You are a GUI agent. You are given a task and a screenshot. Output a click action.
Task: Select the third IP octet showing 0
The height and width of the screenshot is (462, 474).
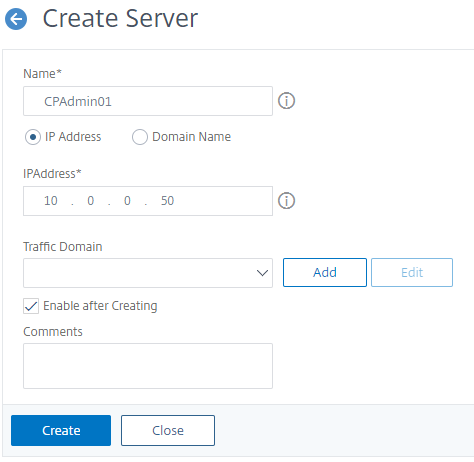click(x=127, y=201)
